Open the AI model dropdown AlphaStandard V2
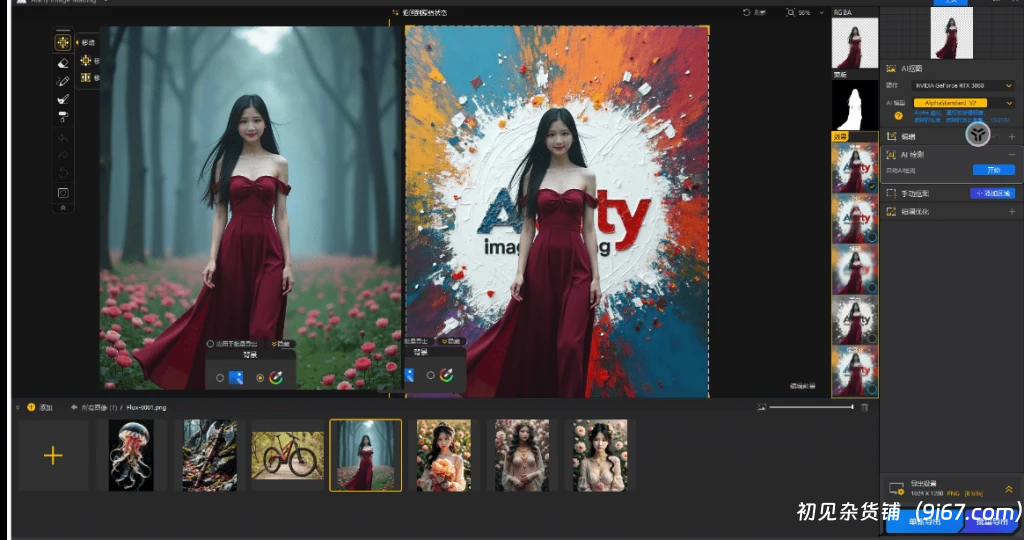1024x540 pixels. (963, 103)
